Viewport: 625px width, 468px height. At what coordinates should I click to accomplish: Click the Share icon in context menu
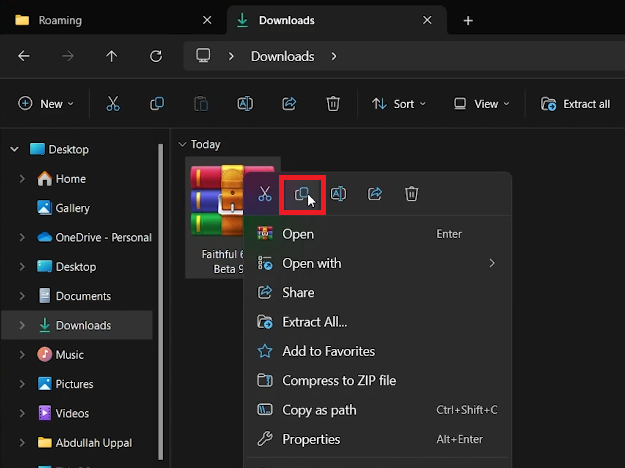click(375, 194)
